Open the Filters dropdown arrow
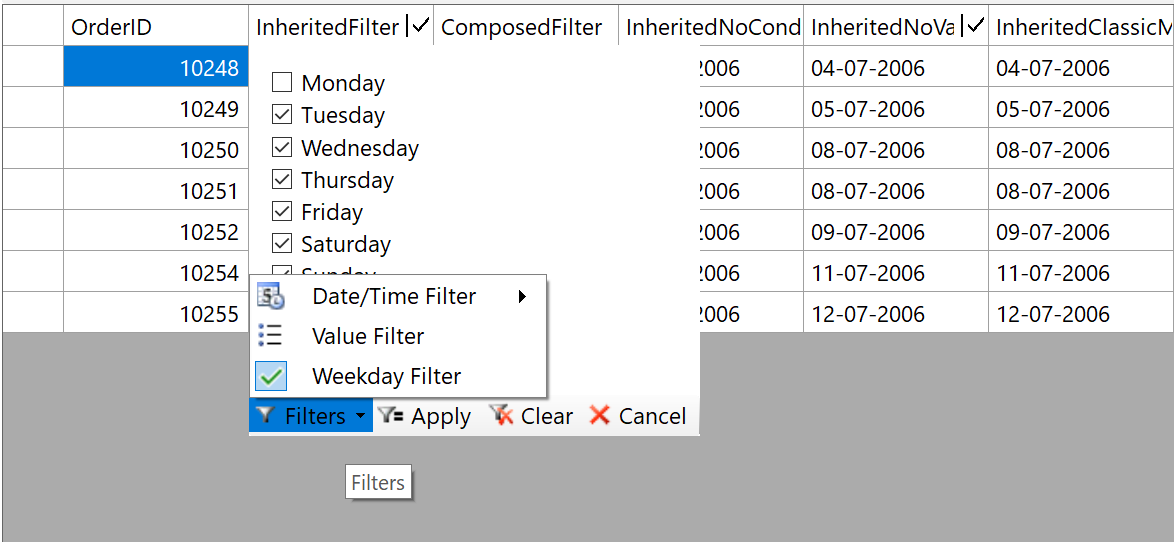 tap(360, 416)
